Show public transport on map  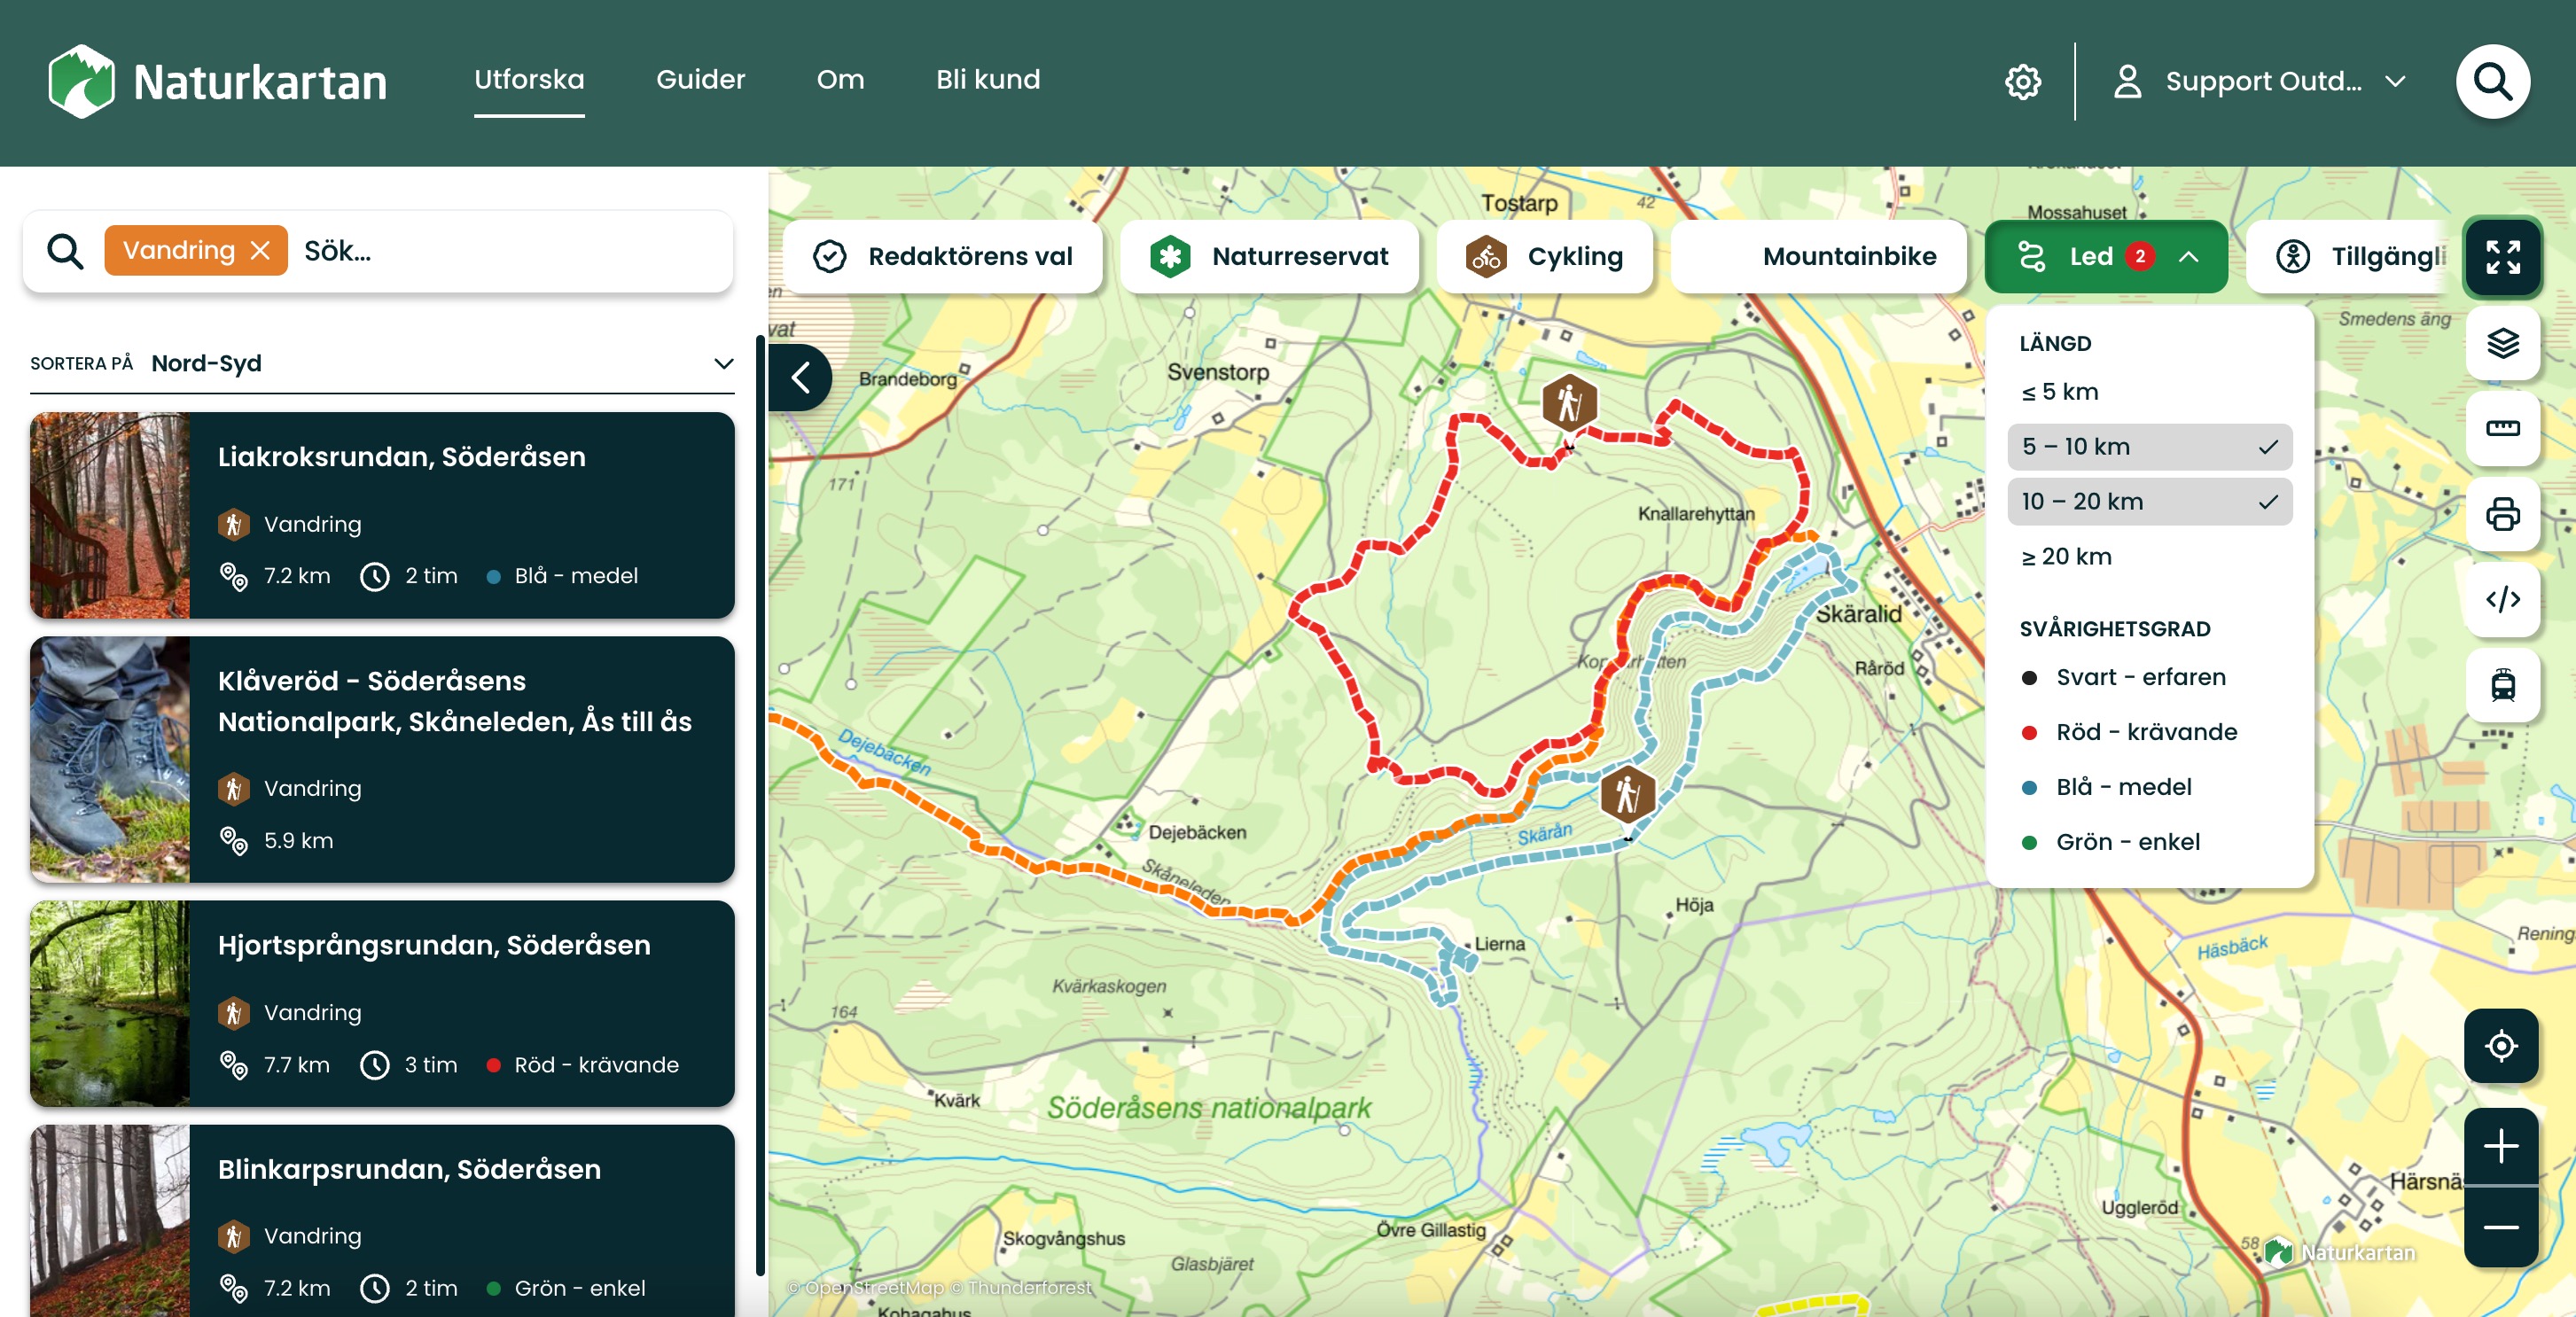click(x=2502, y=685)
